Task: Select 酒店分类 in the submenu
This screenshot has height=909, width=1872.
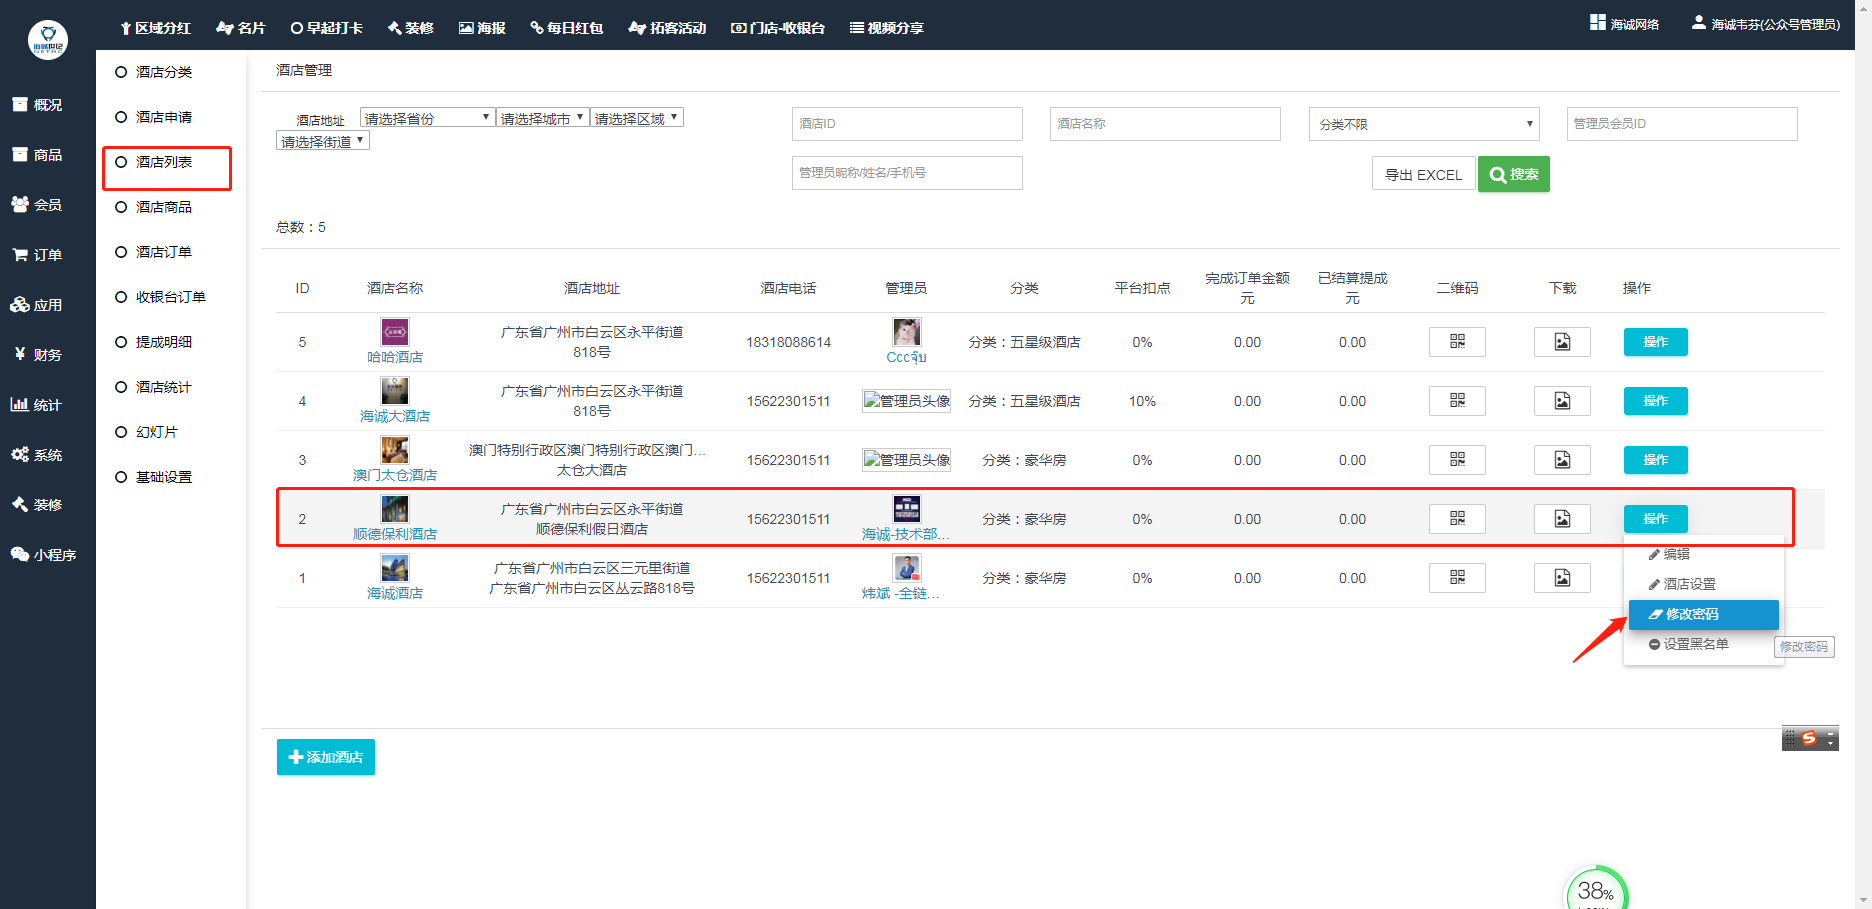Action: click(x=164, y=72)
